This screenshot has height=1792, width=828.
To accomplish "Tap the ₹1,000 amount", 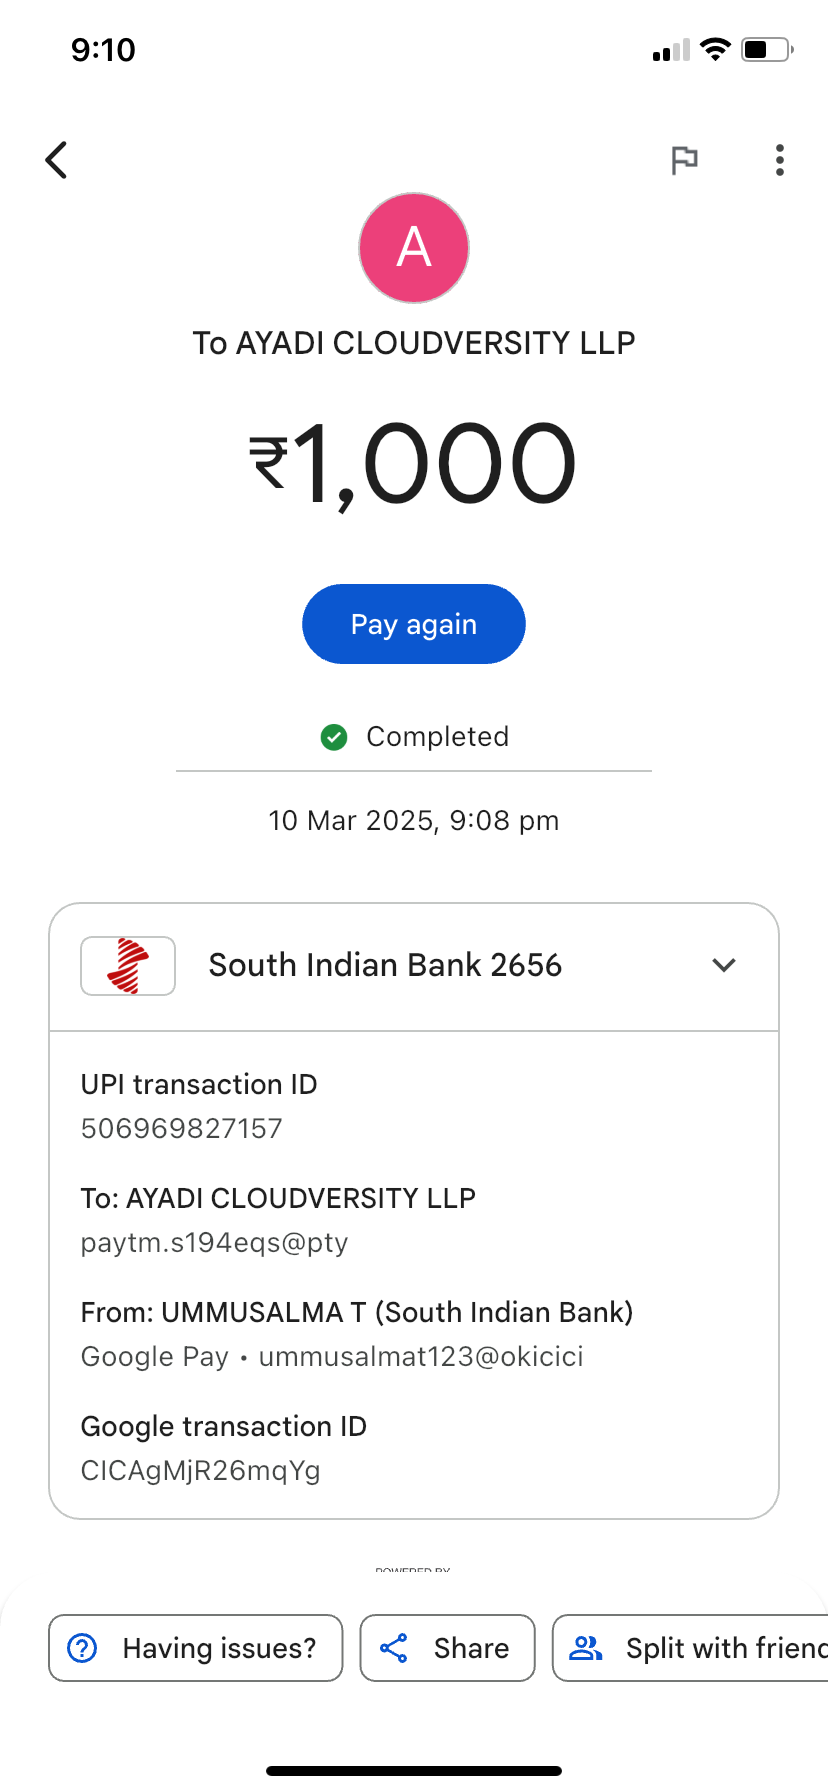I will point(414,465).
